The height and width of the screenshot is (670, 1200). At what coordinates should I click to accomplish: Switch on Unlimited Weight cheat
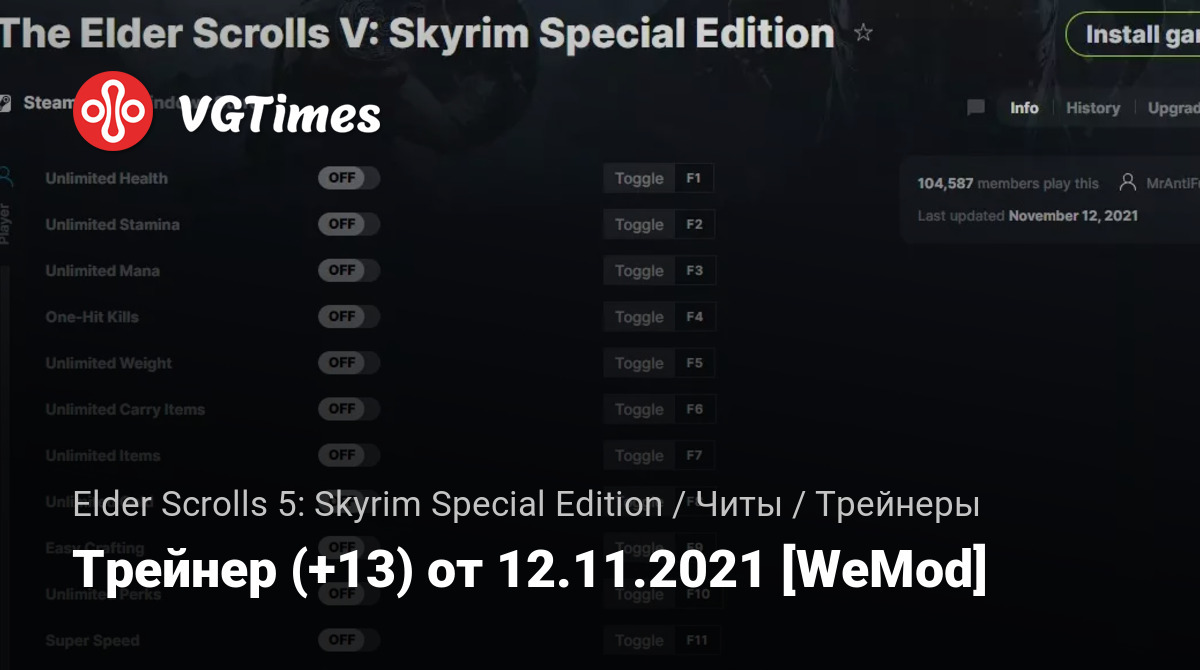point(349,362)
